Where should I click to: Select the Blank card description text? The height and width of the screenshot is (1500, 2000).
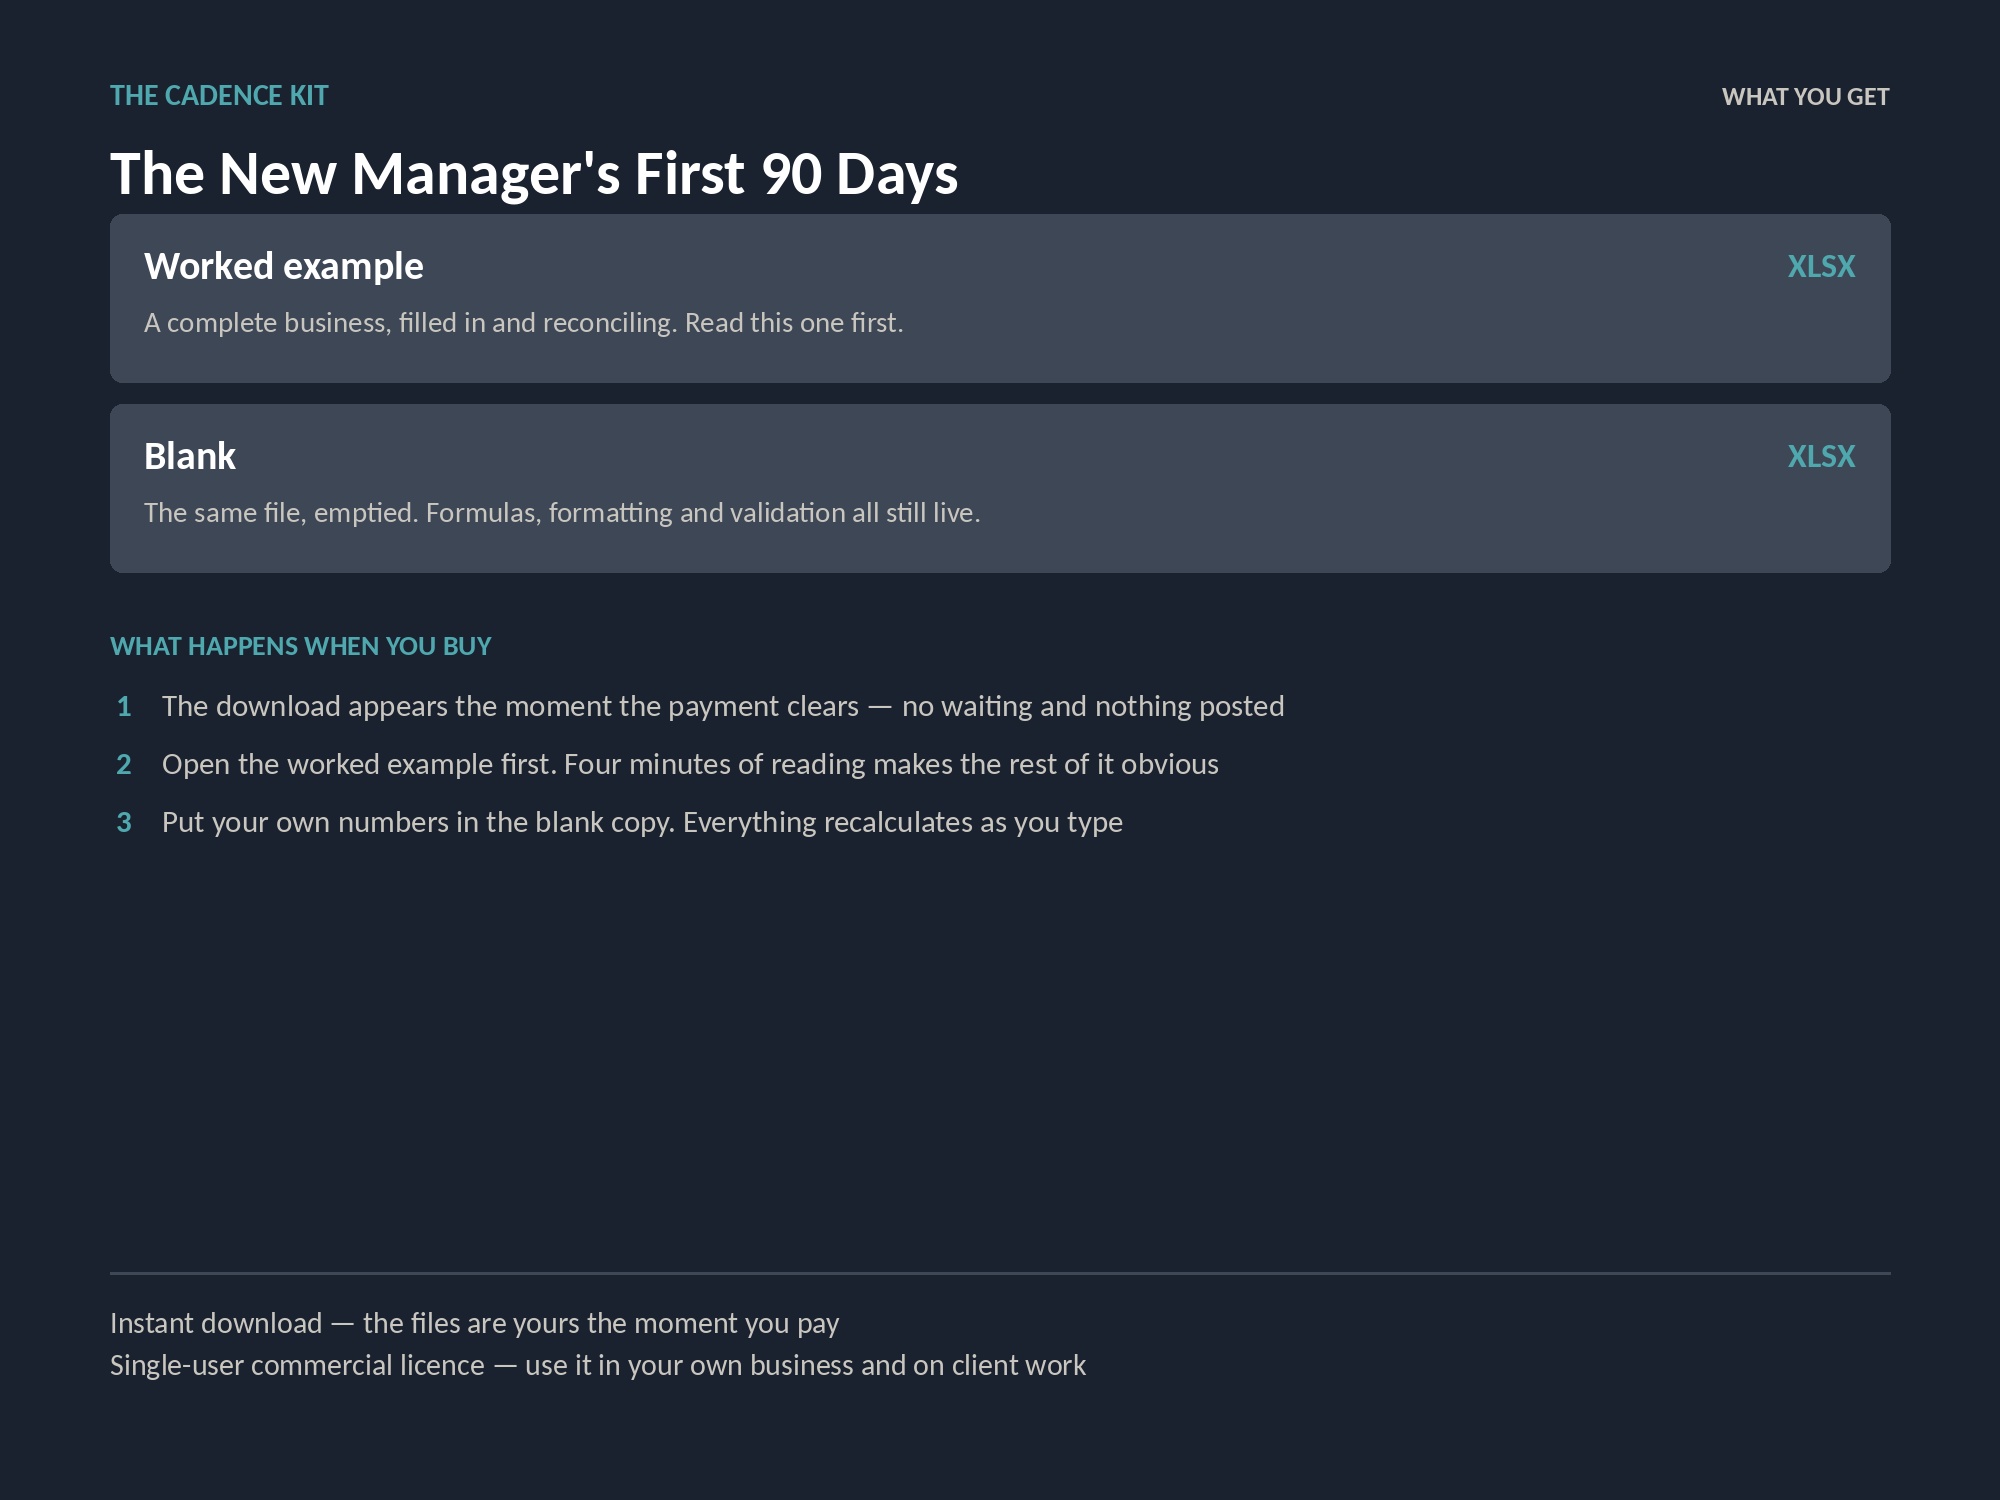tap(562, 513)
